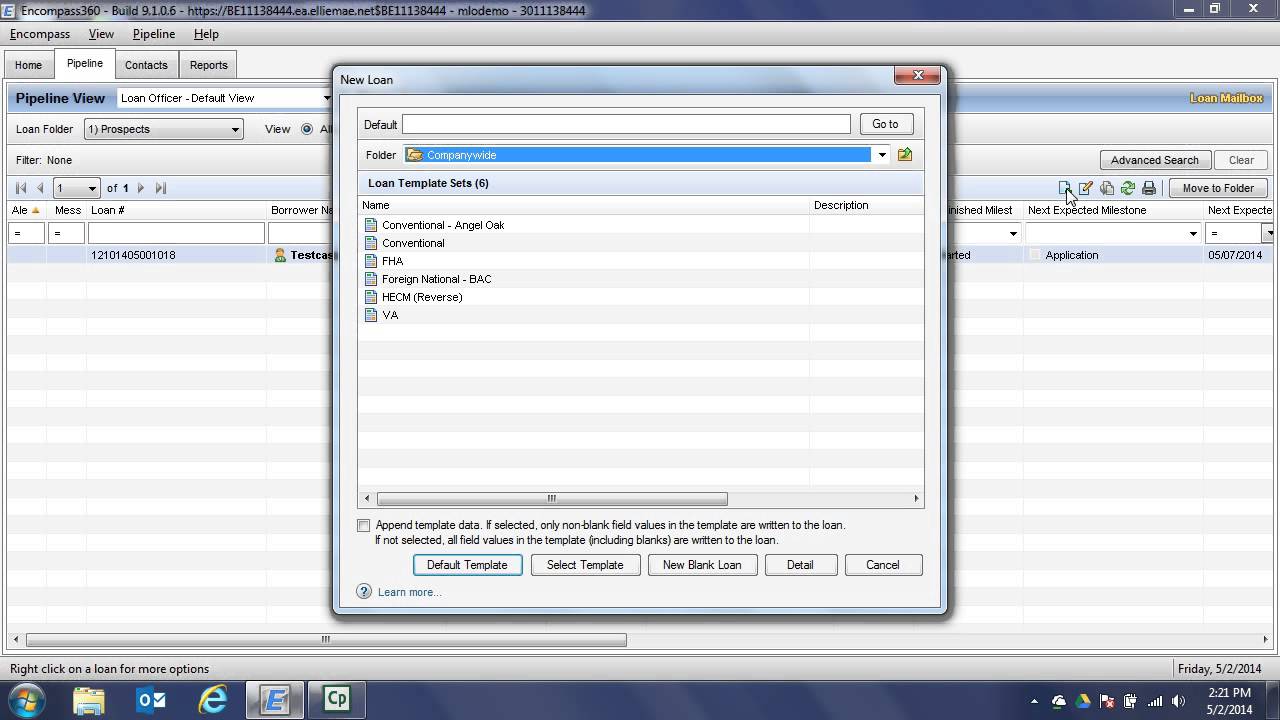Go to first page of pipeline
This screenshot has height=720, width=1280.
21,188
